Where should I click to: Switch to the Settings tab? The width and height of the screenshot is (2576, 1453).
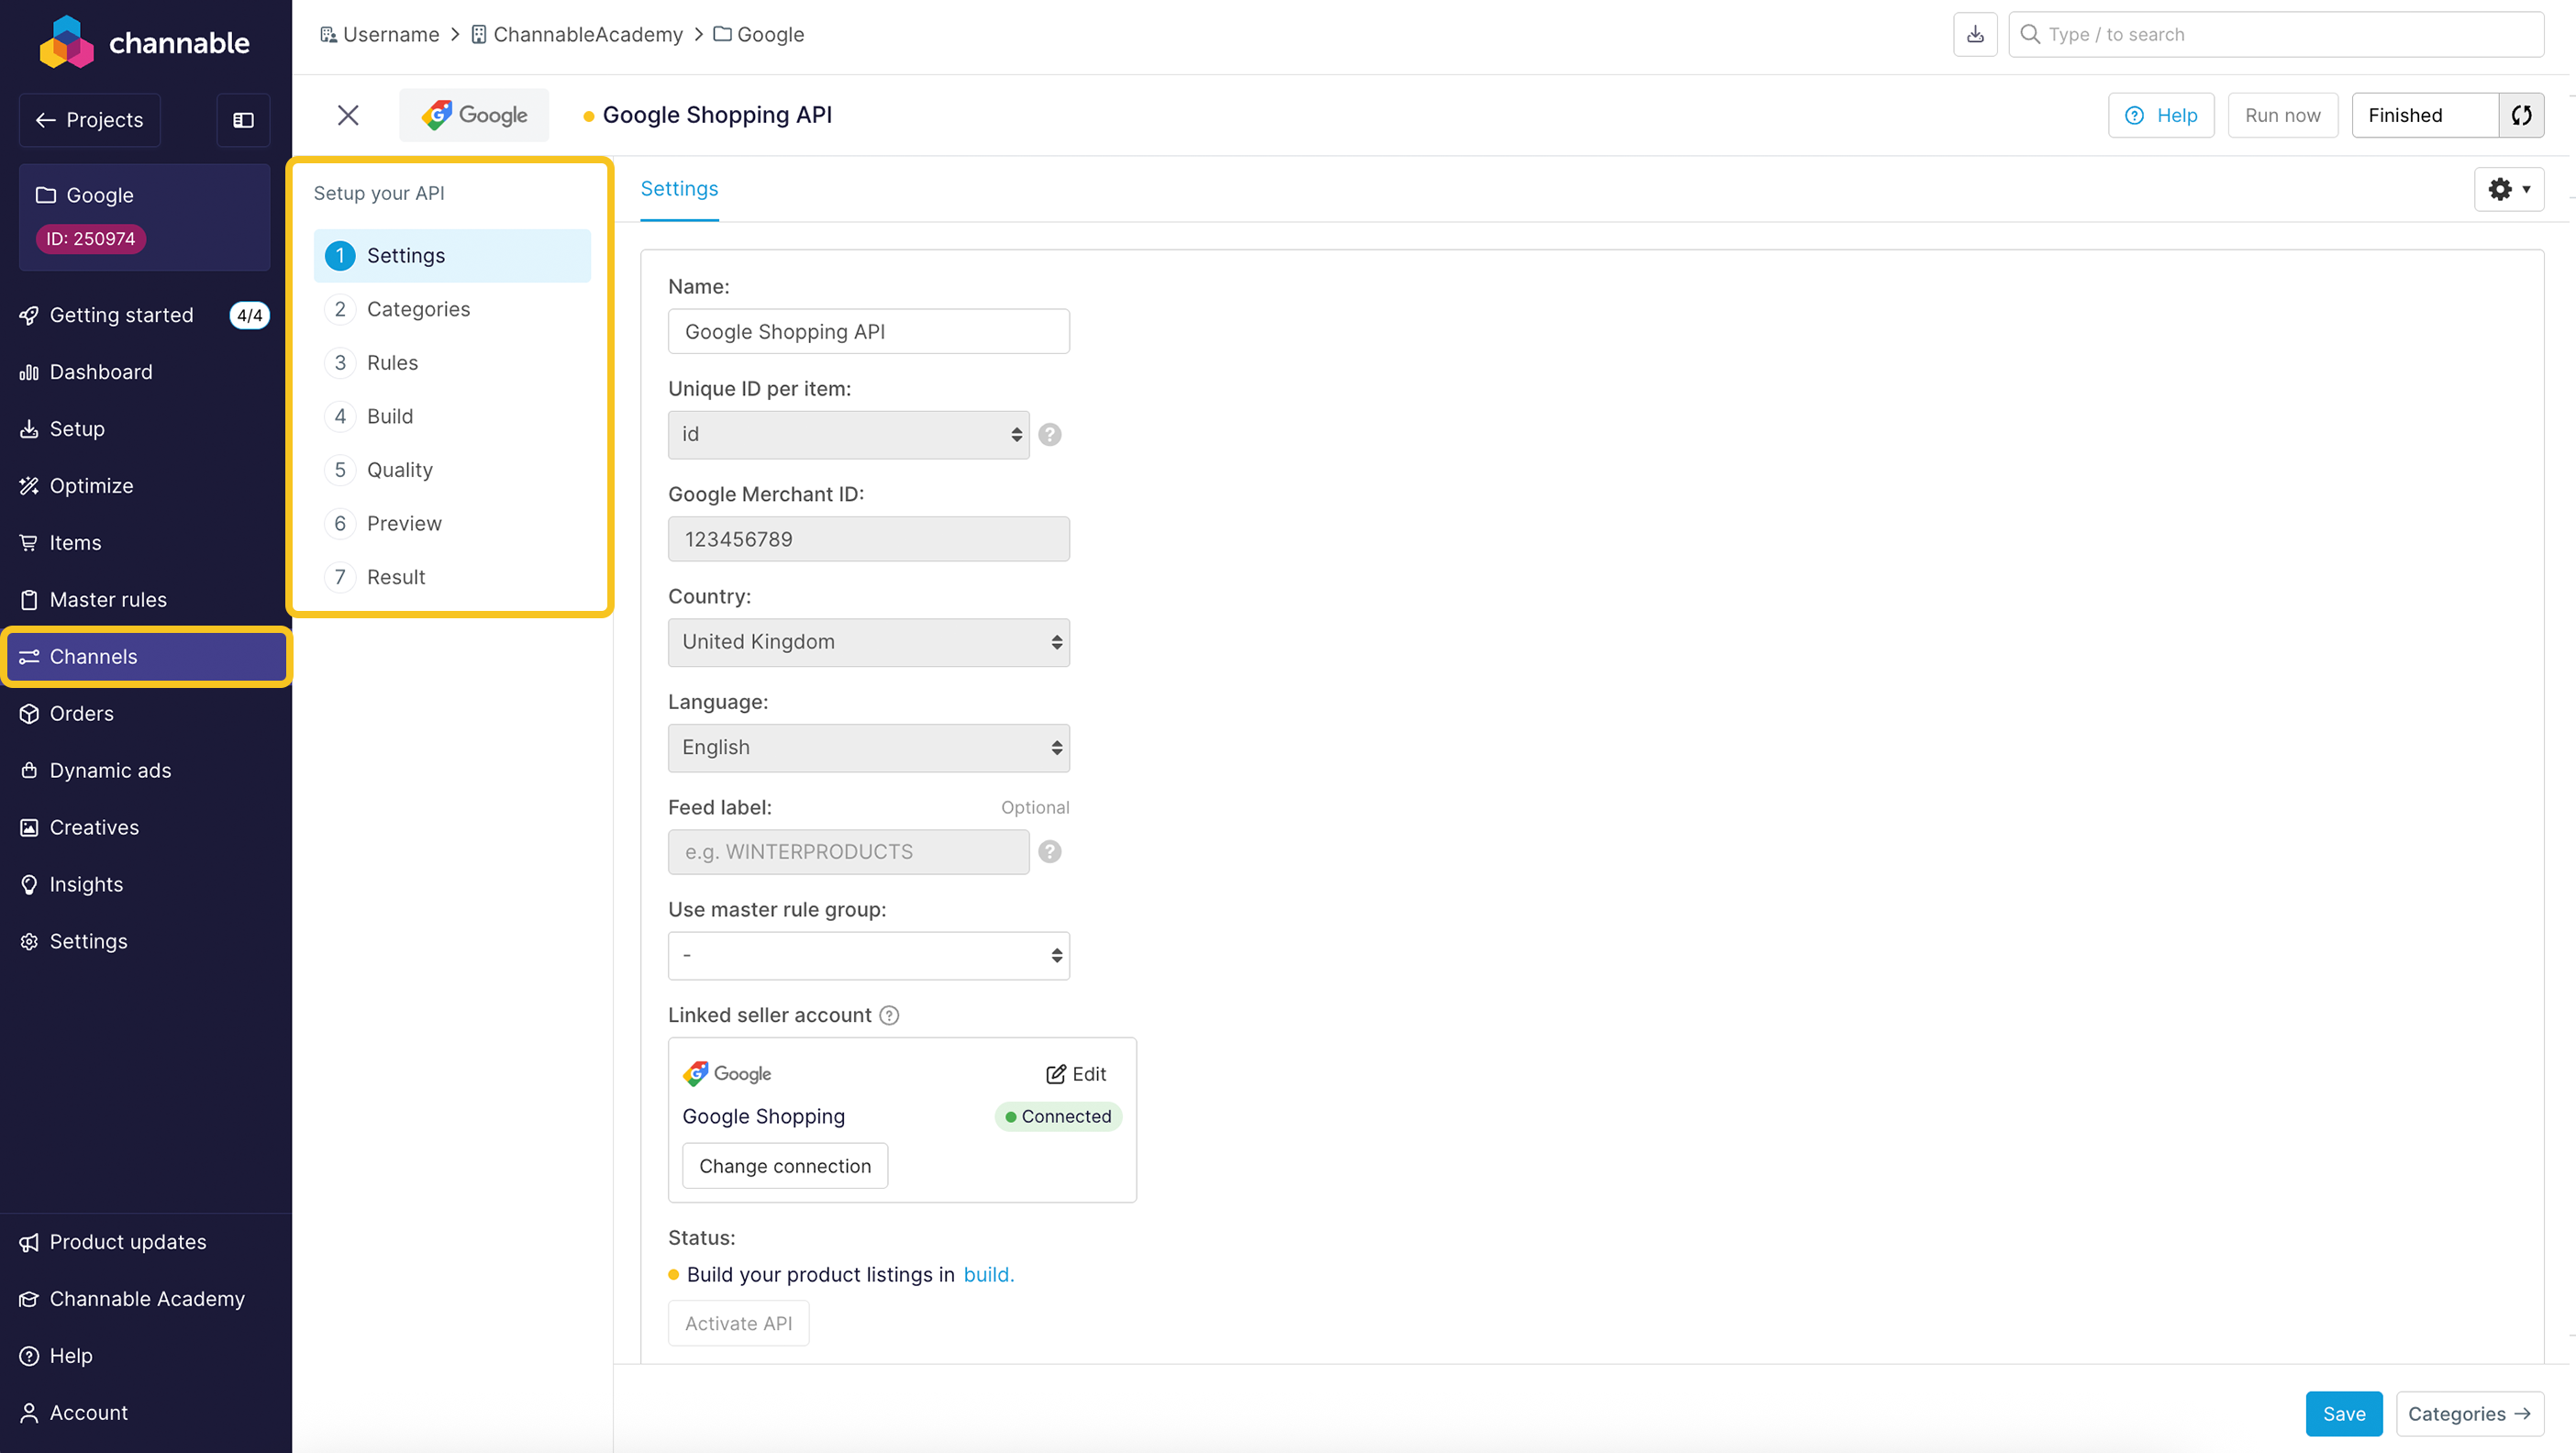pos(679,189)
